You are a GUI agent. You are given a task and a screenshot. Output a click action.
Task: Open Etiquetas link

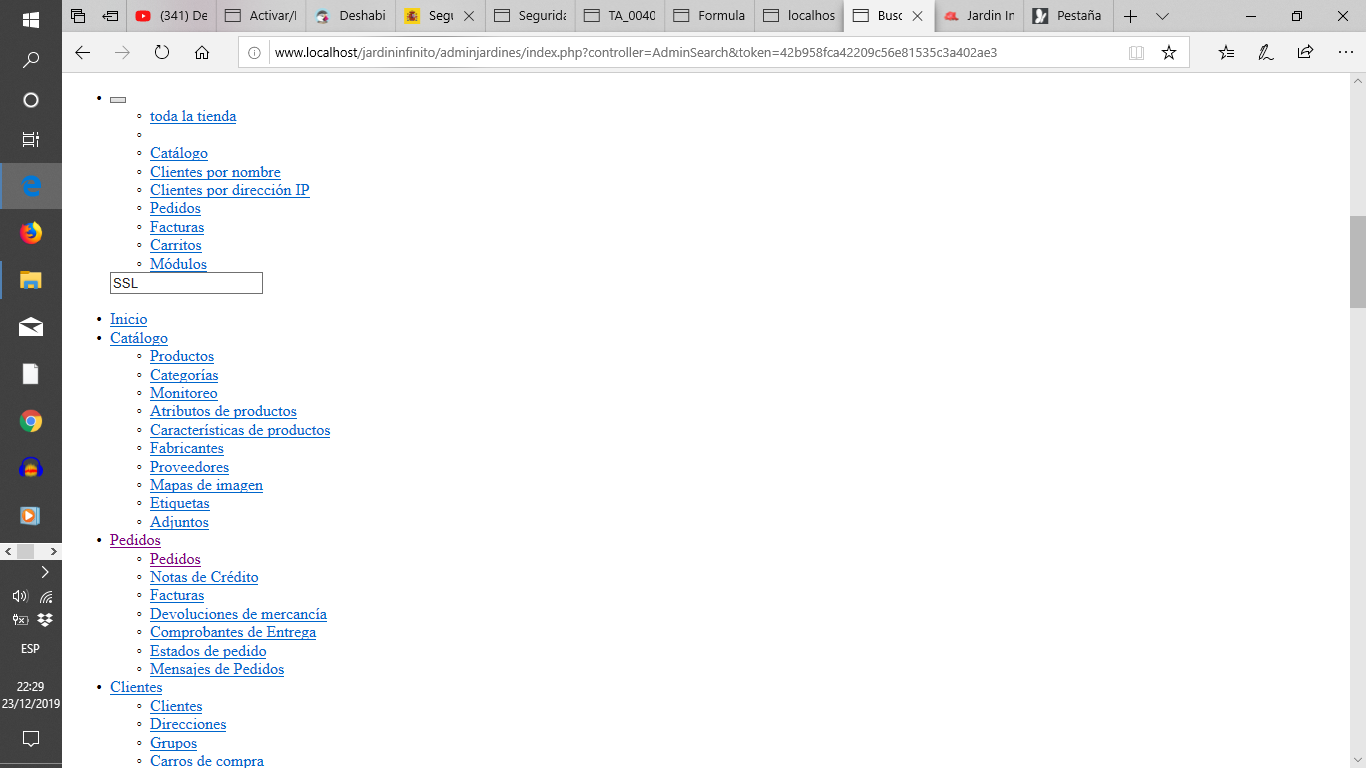pos(180,503)
